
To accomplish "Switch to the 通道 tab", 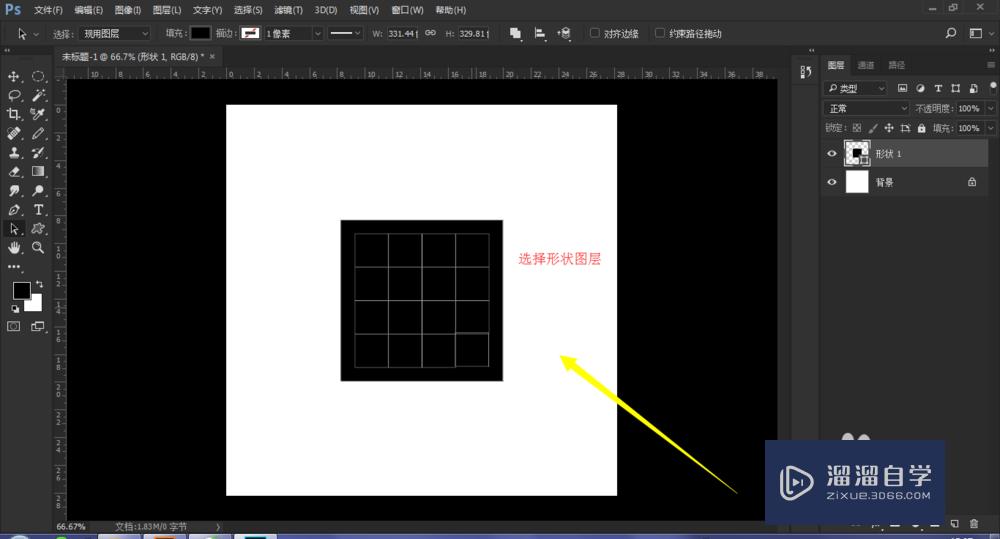I will coord(865,65).
